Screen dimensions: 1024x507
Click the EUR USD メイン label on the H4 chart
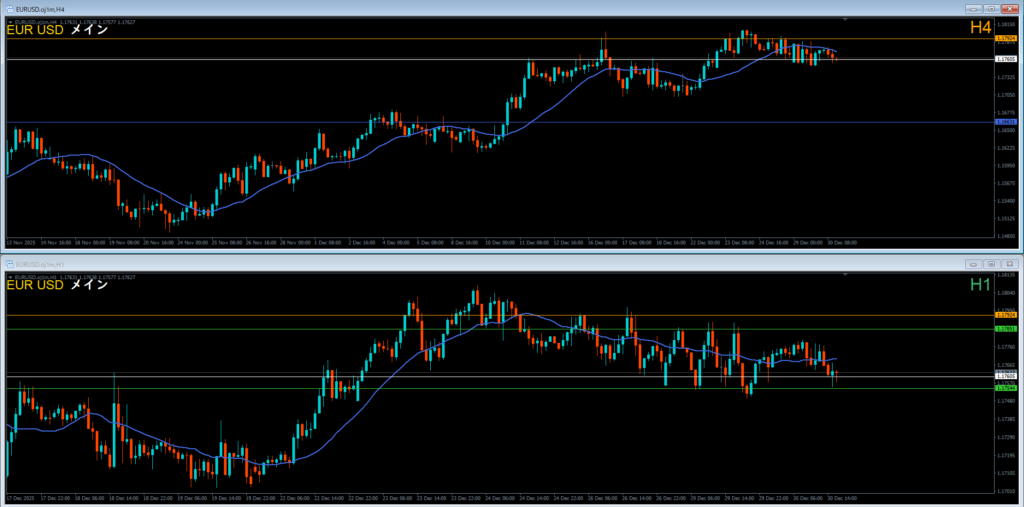click(57, 30)
